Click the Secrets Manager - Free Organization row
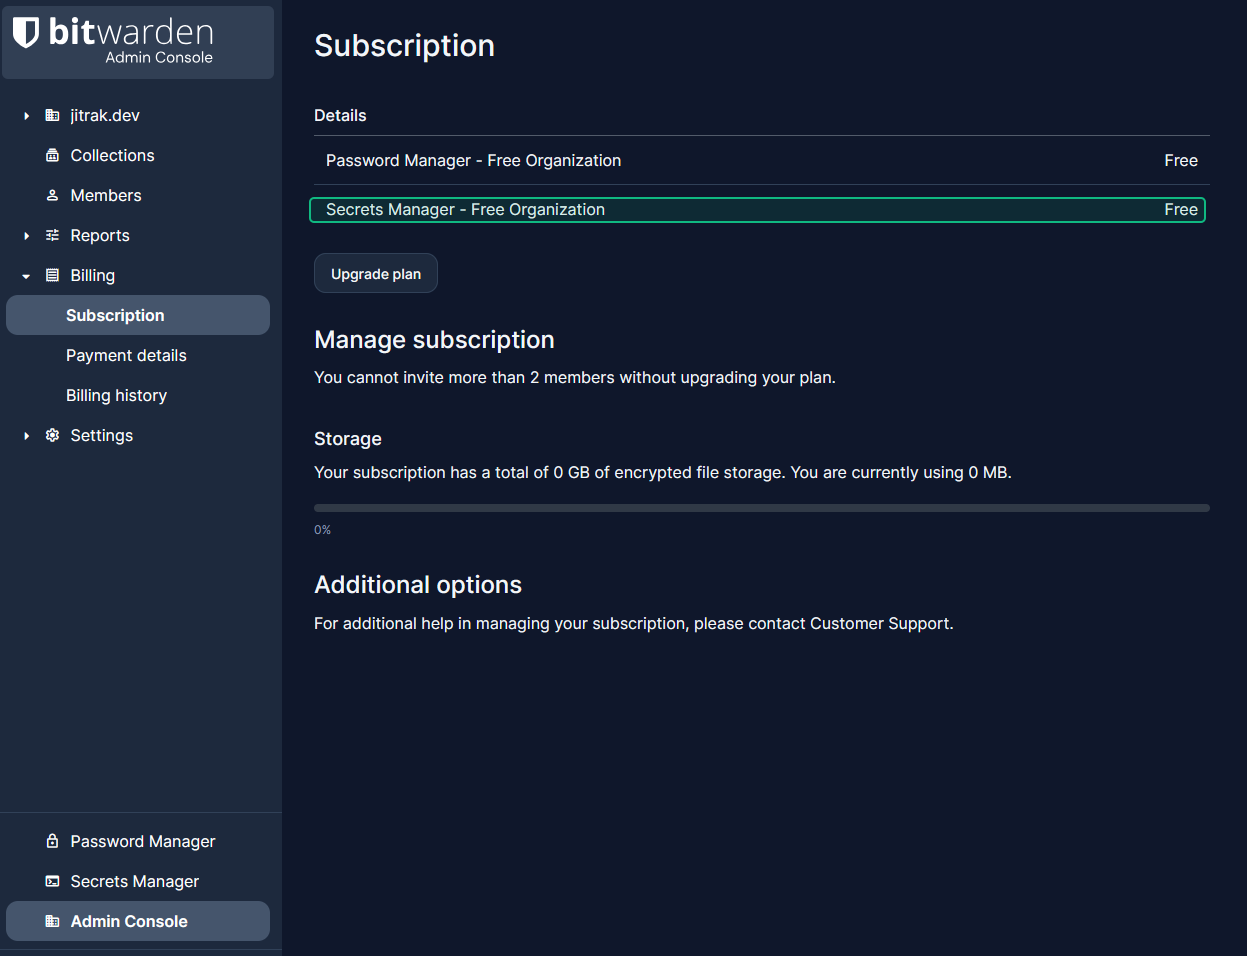This screenshot has height=956, width=1247. pos(758,210)
